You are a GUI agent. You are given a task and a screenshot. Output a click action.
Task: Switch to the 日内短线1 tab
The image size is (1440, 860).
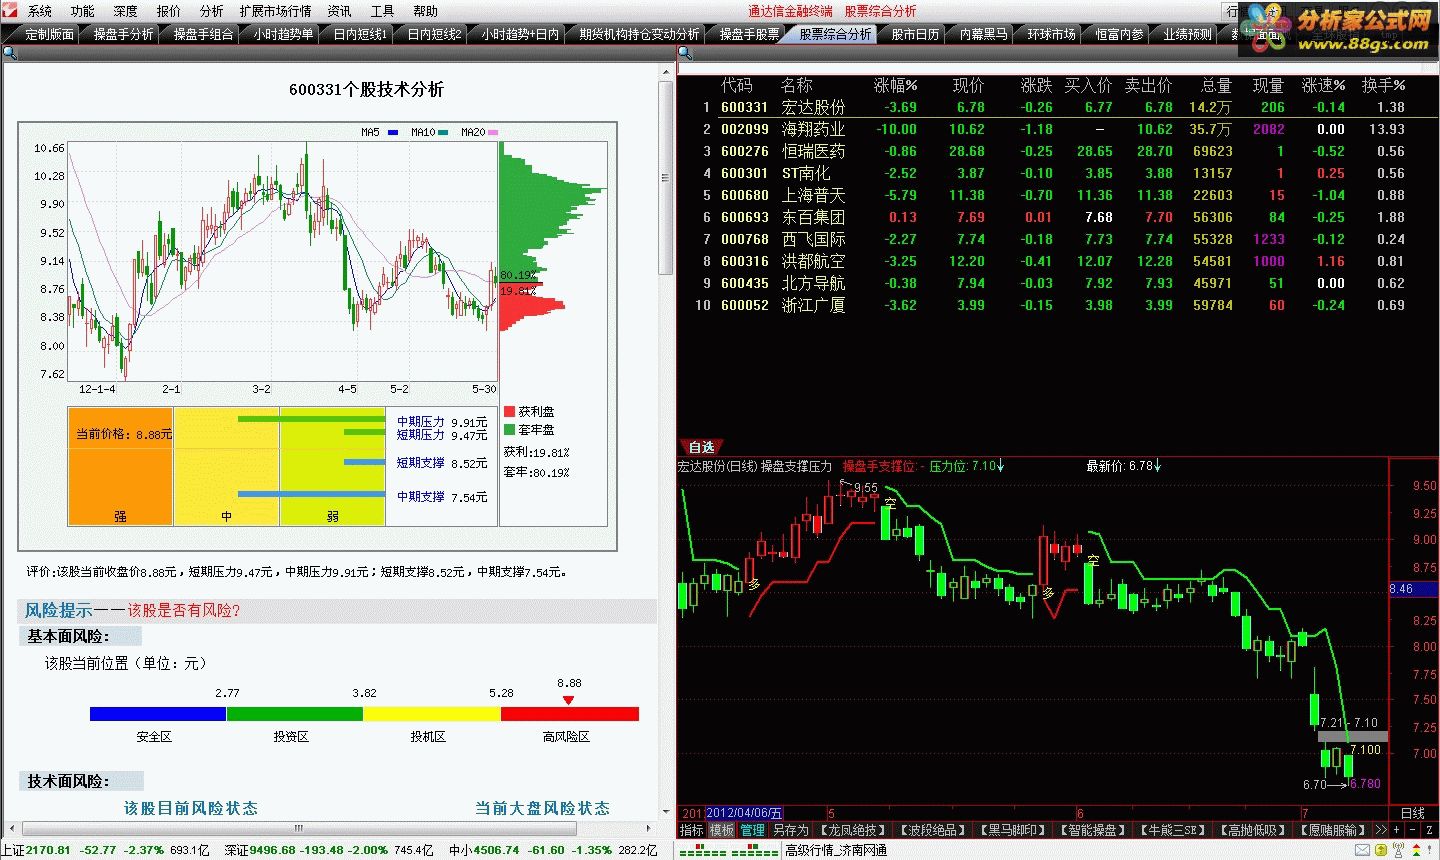360,34
